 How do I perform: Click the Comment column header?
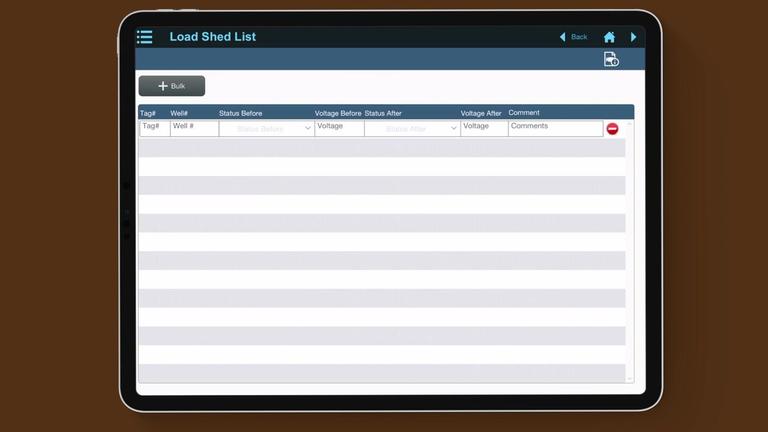524,113
